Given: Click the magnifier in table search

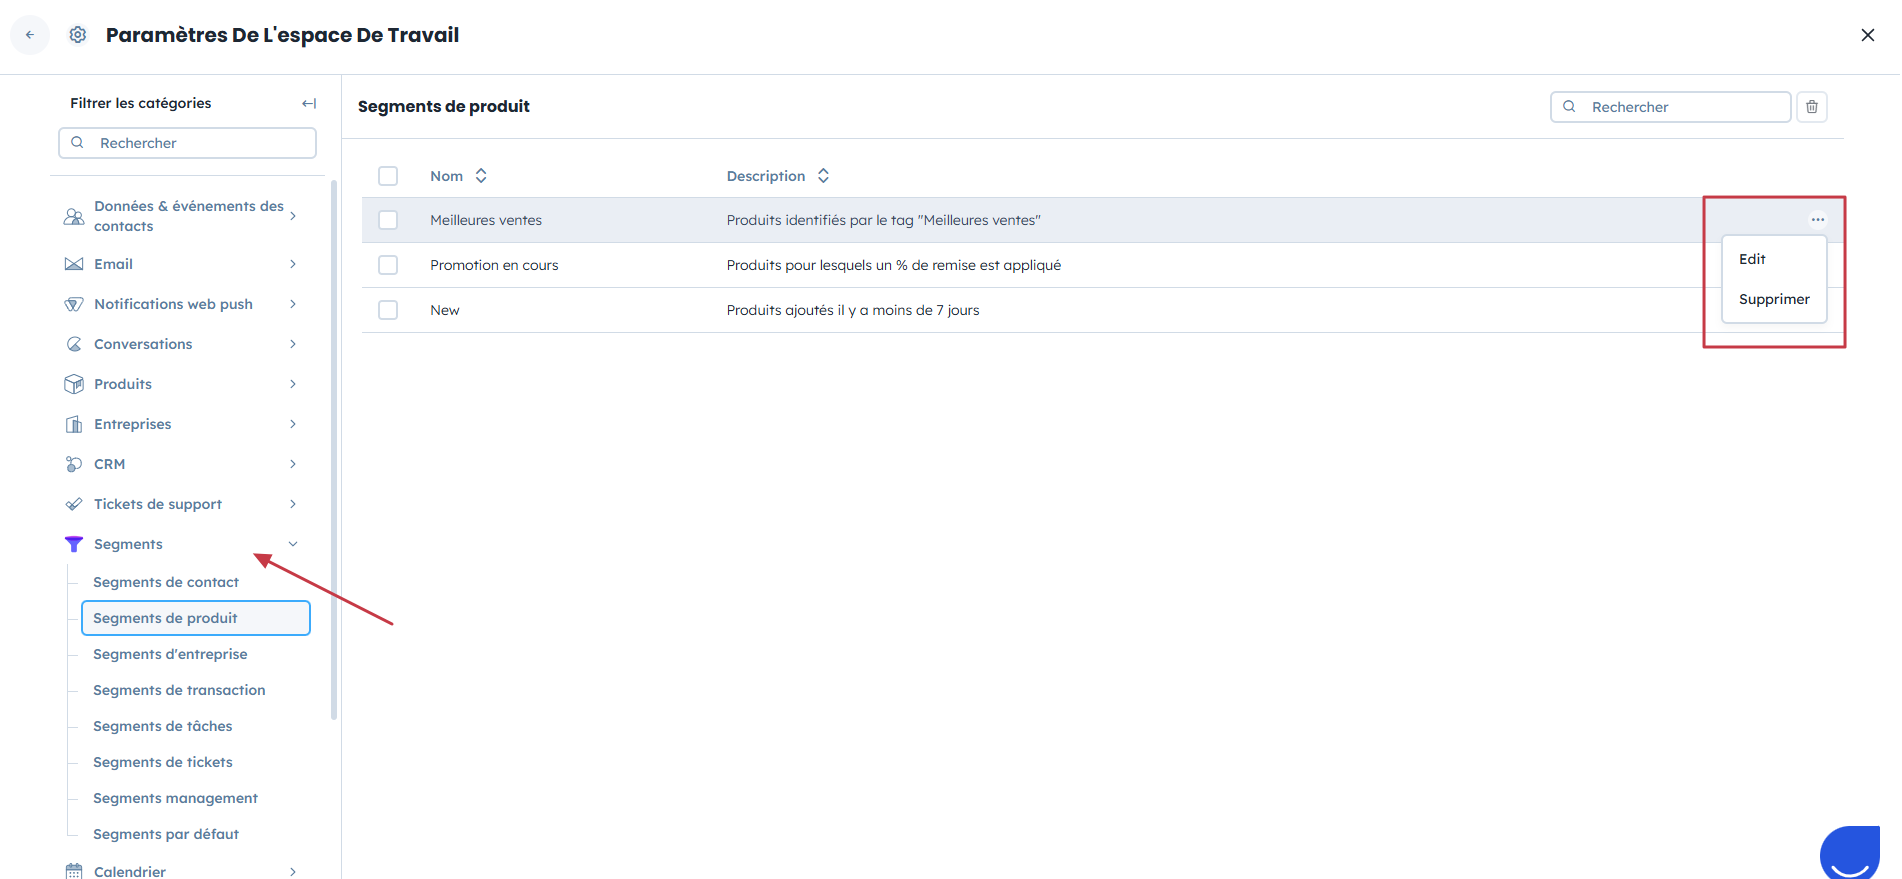Looking at the screenshot, I should [x=1569, y=107].
